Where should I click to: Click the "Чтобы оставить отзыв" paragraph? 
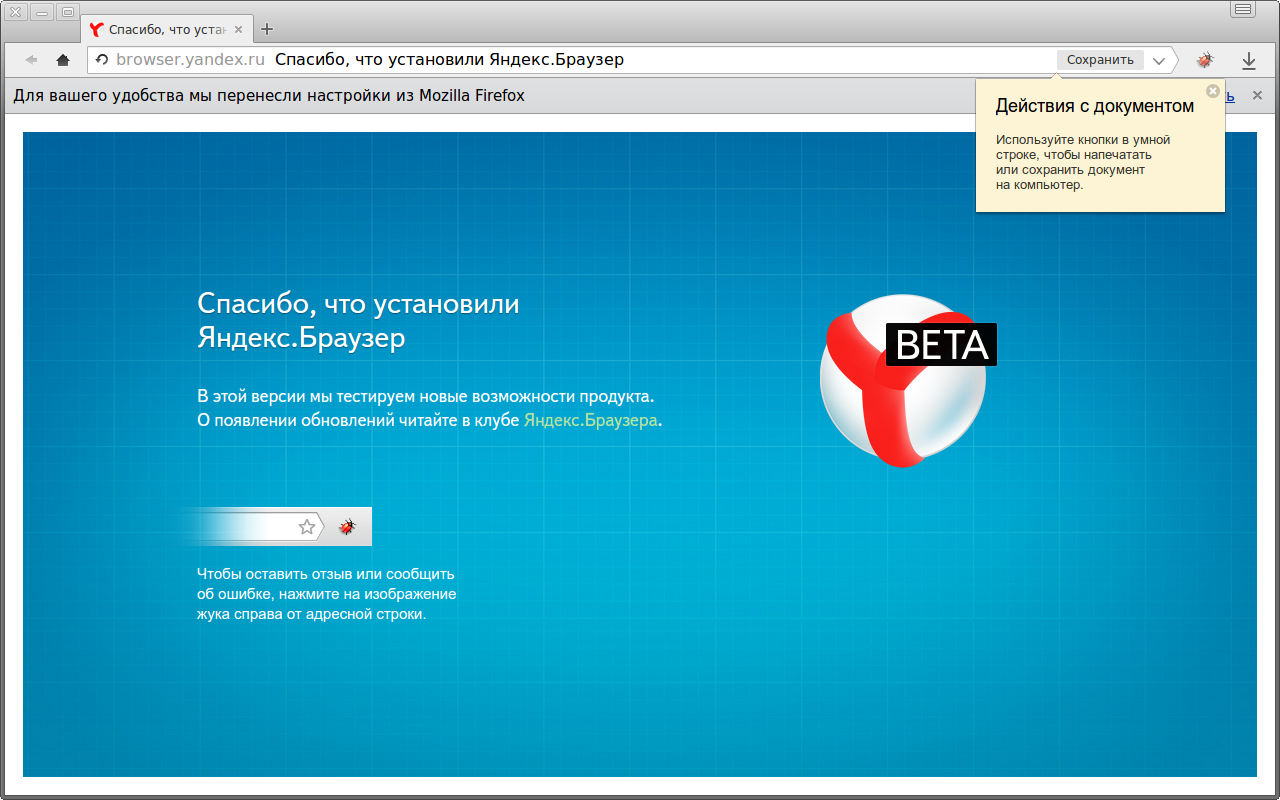click(326, 594)
